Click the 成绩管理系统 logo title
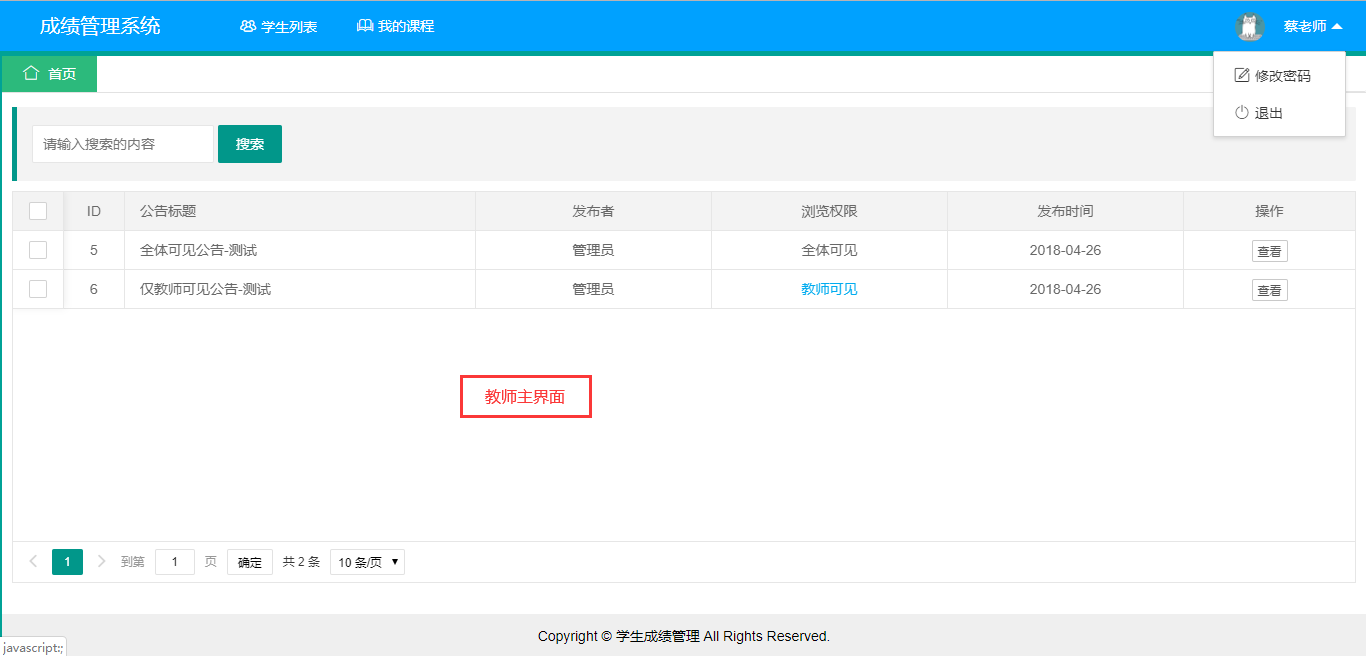The image size is (1366, 656). 100,26
